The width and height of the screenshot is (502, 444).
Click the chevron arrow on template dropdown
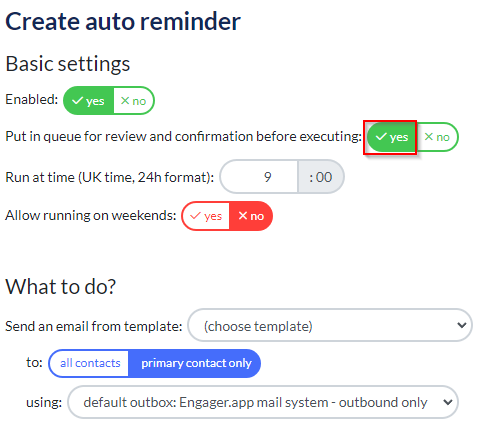(462, 325)
